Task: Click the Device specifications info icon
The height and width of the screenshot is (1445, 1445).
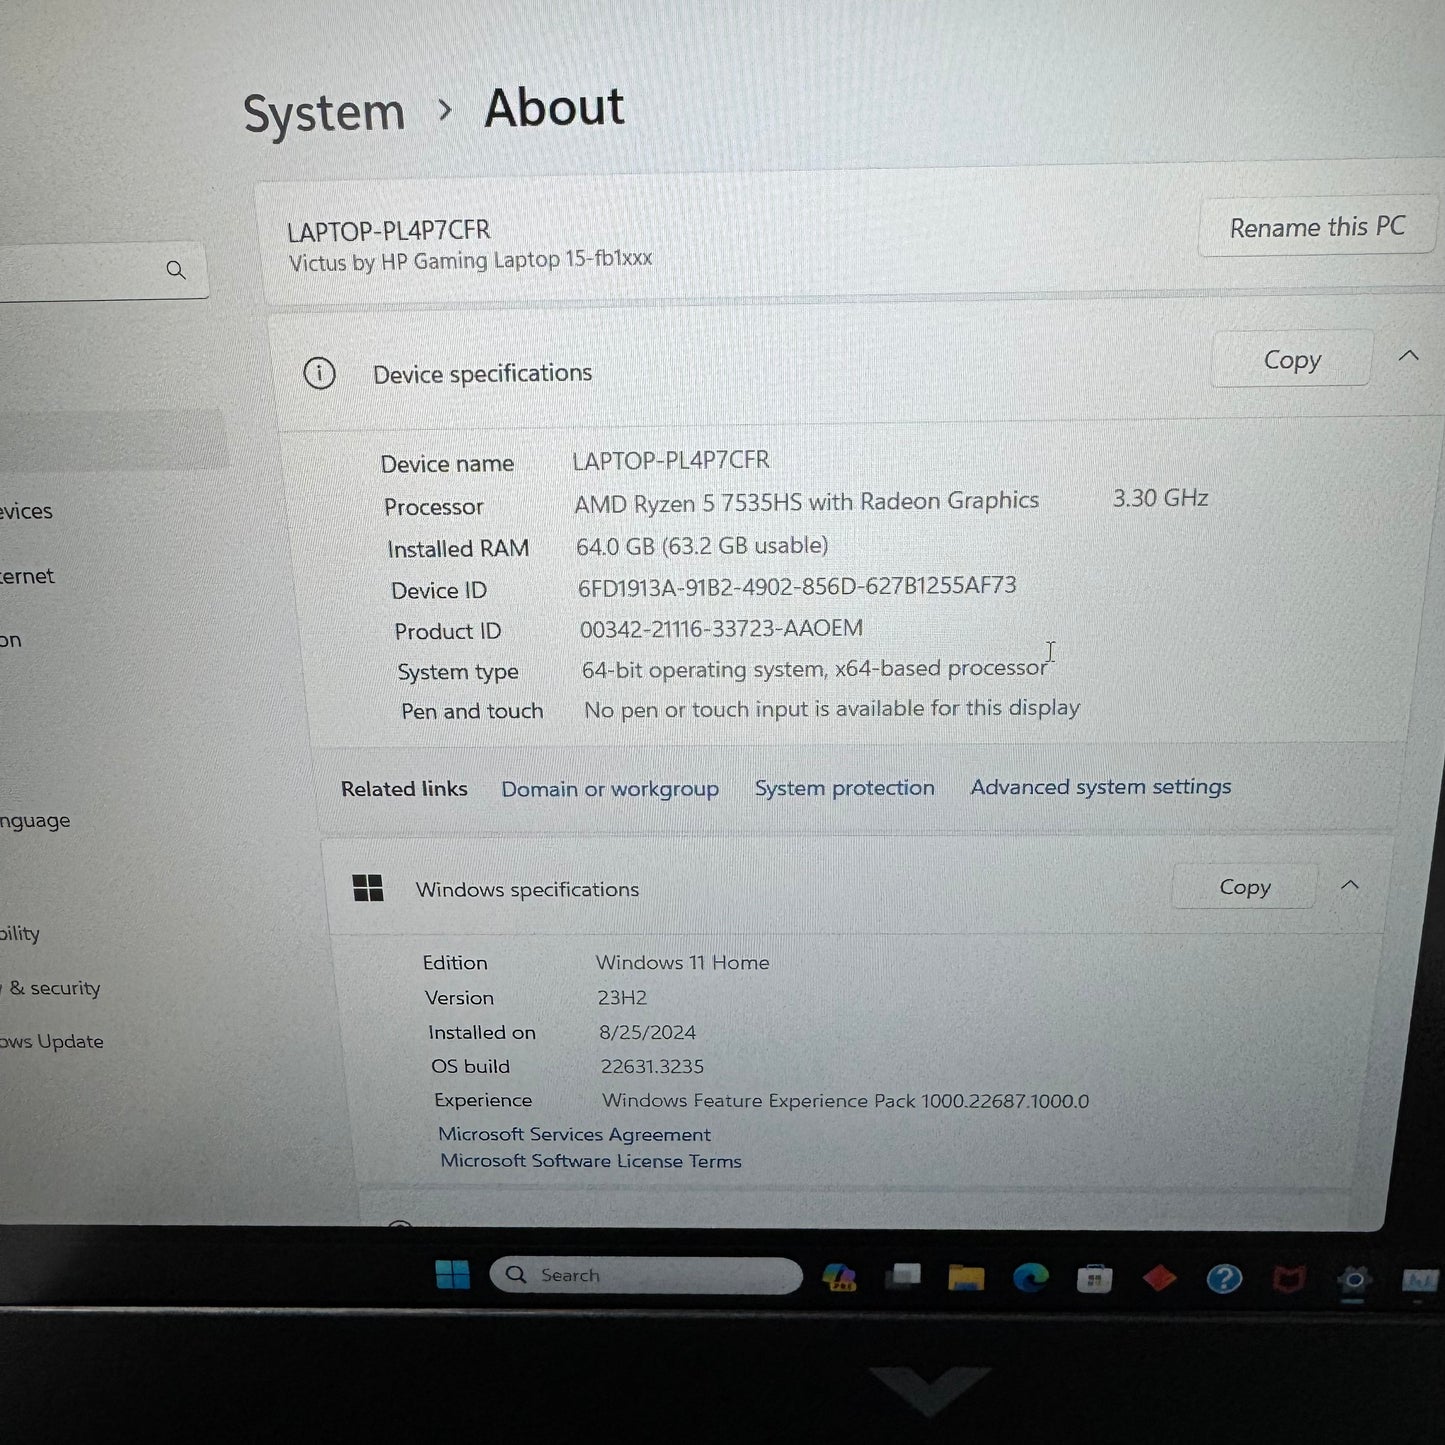Action: 319,374
